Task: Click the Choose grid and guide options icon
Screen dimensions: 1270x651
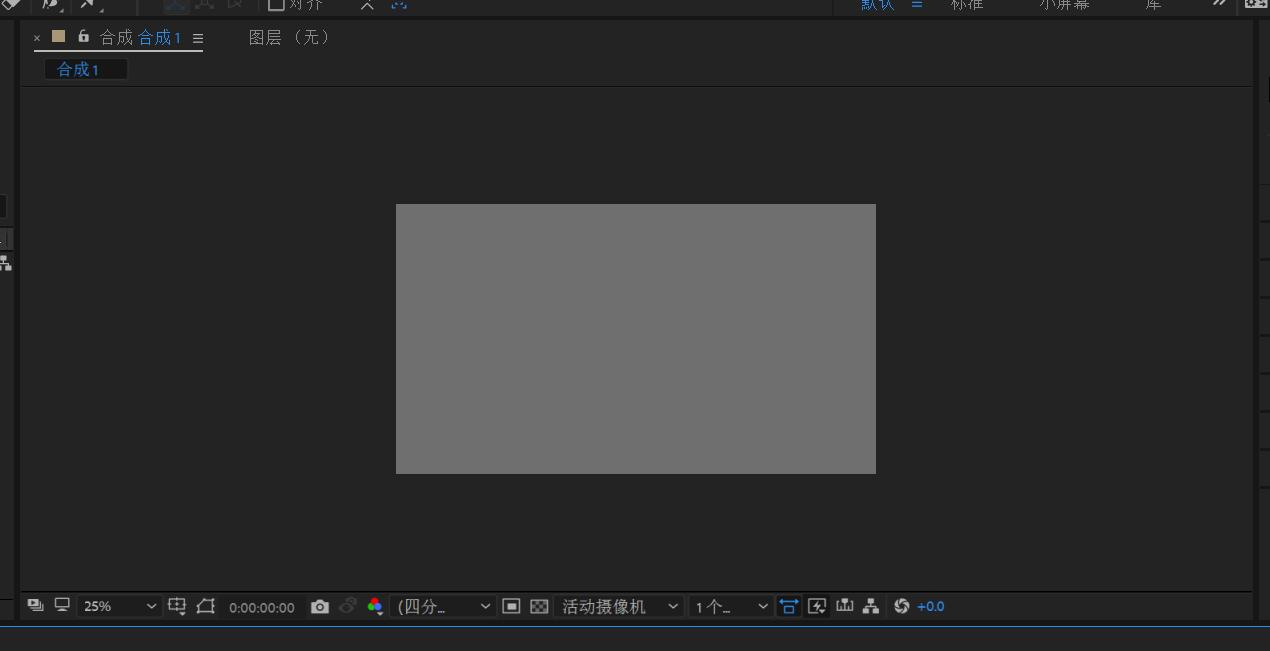Action: [177, 606]
